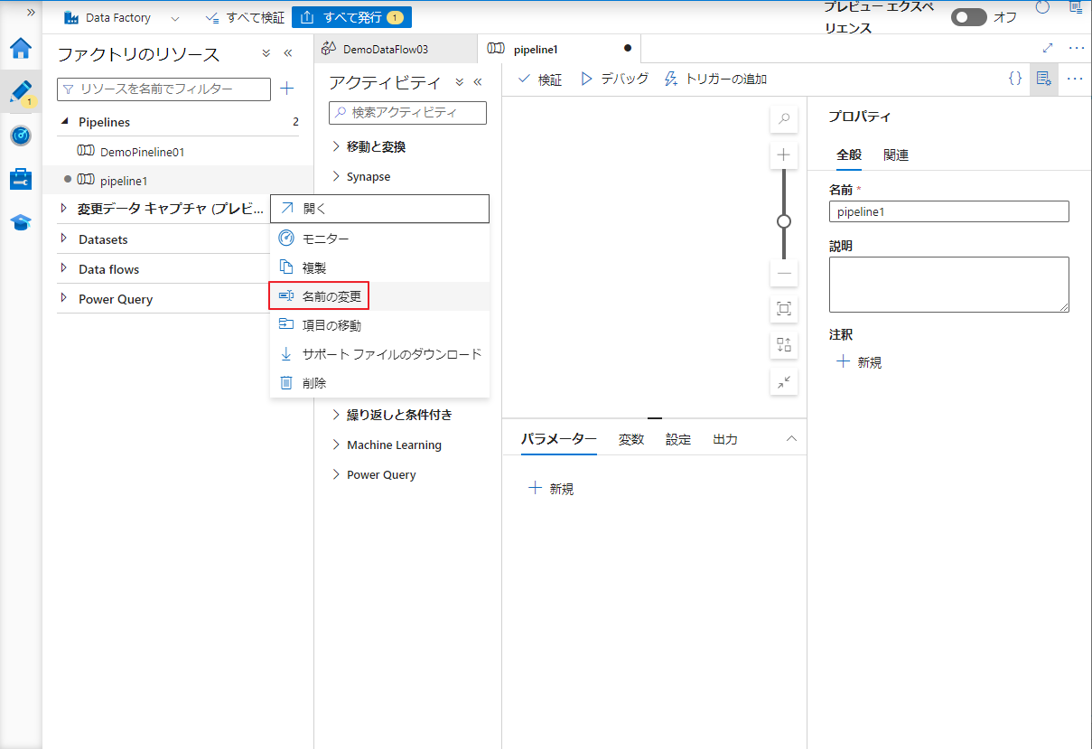The image size is (1092, 749).
Task: Choose 削除 from the context menu
Action: click(x=380, y=383)
